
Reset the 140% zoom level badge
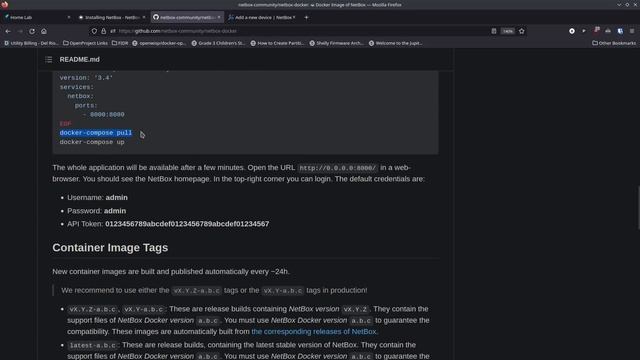click(508, 31)
